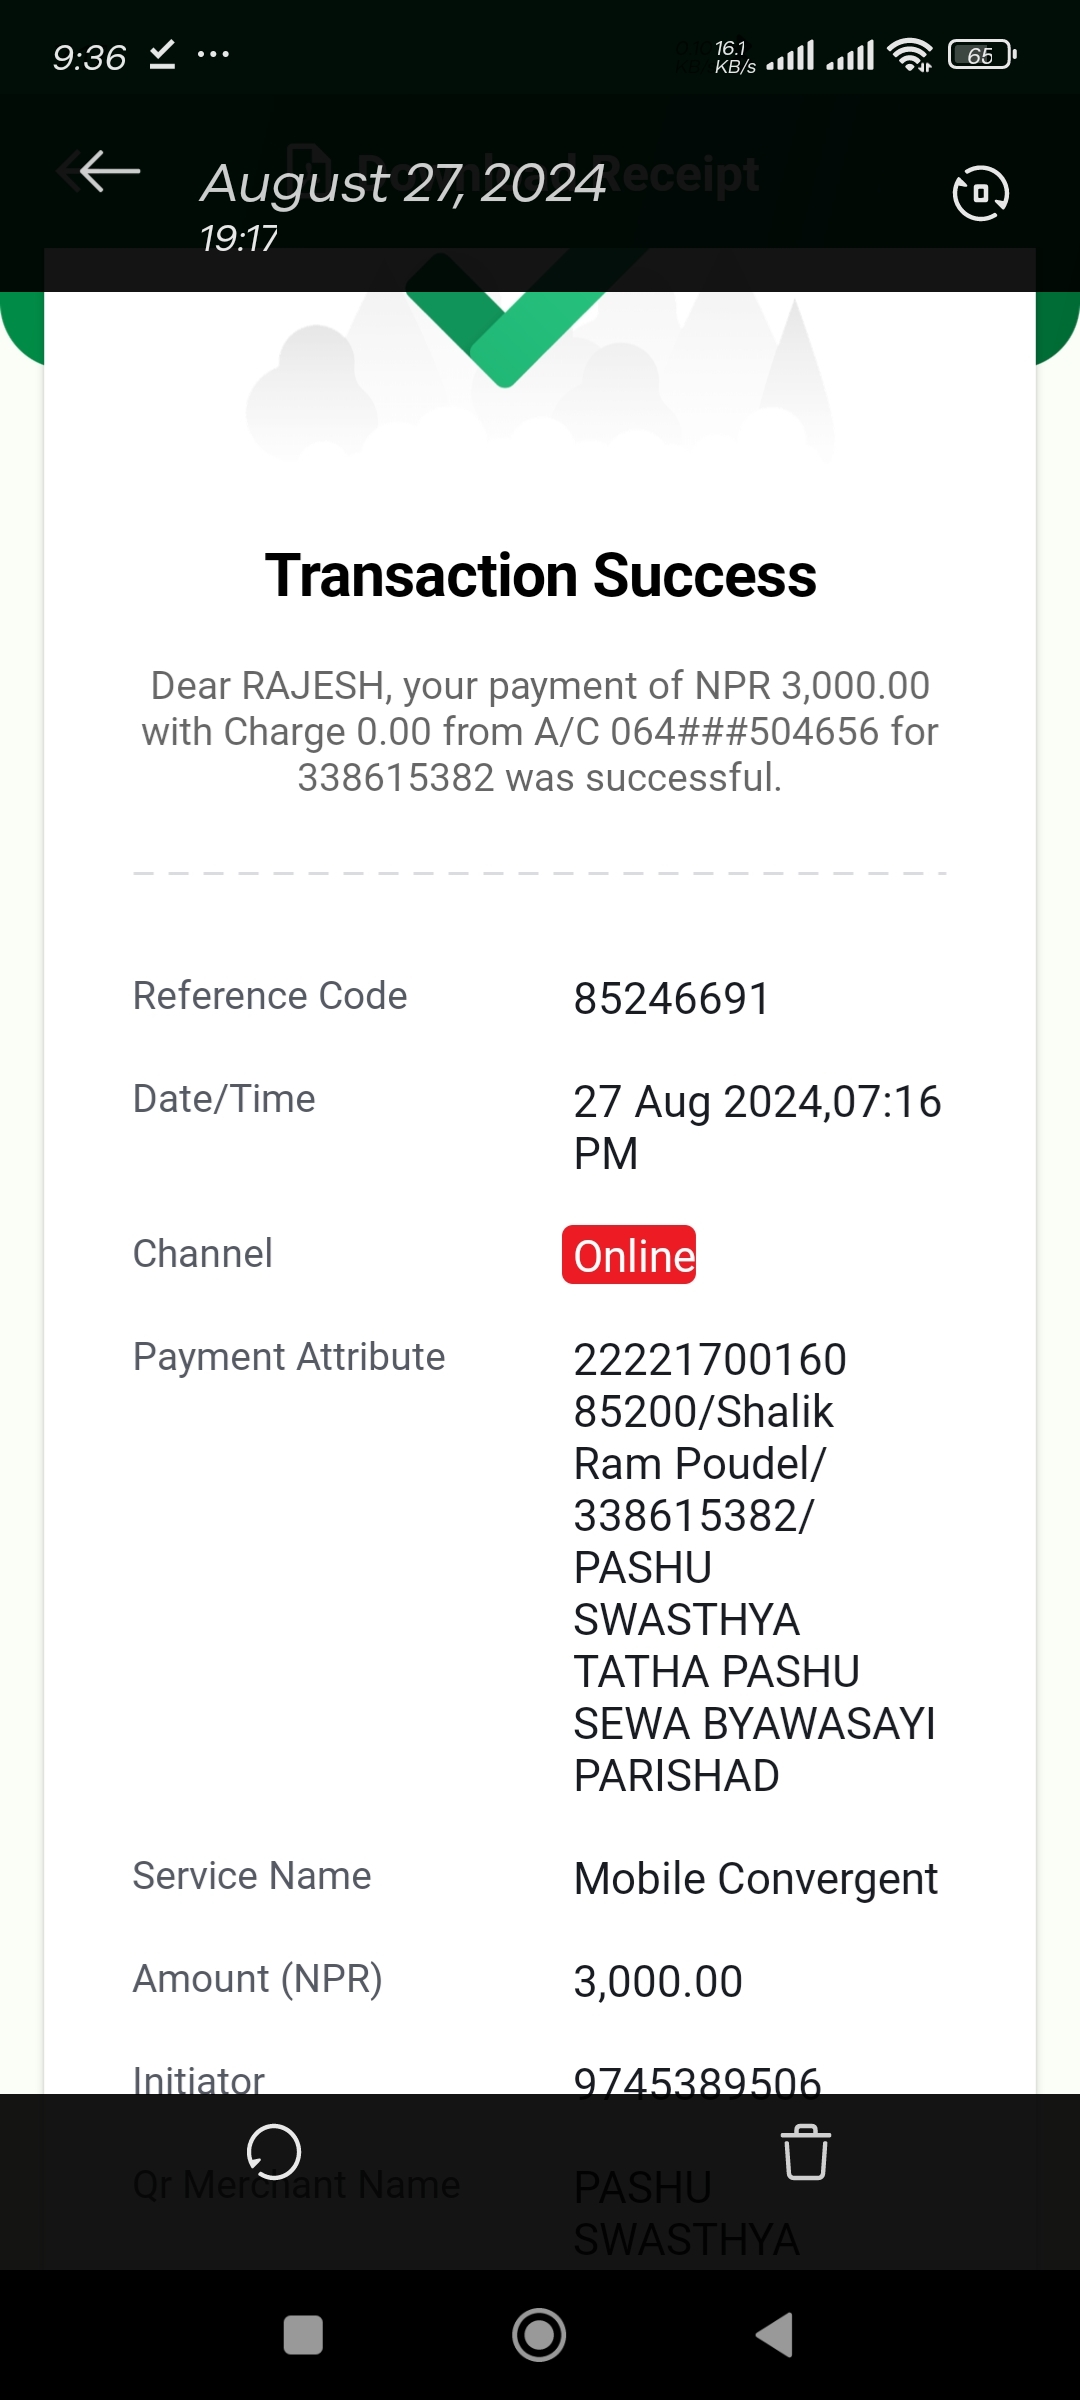The width and height of the screenshot is (1080, 2400).
Task: Tap the Wi-Fi signal icon in status bar
Action: (x=910, y=55)
